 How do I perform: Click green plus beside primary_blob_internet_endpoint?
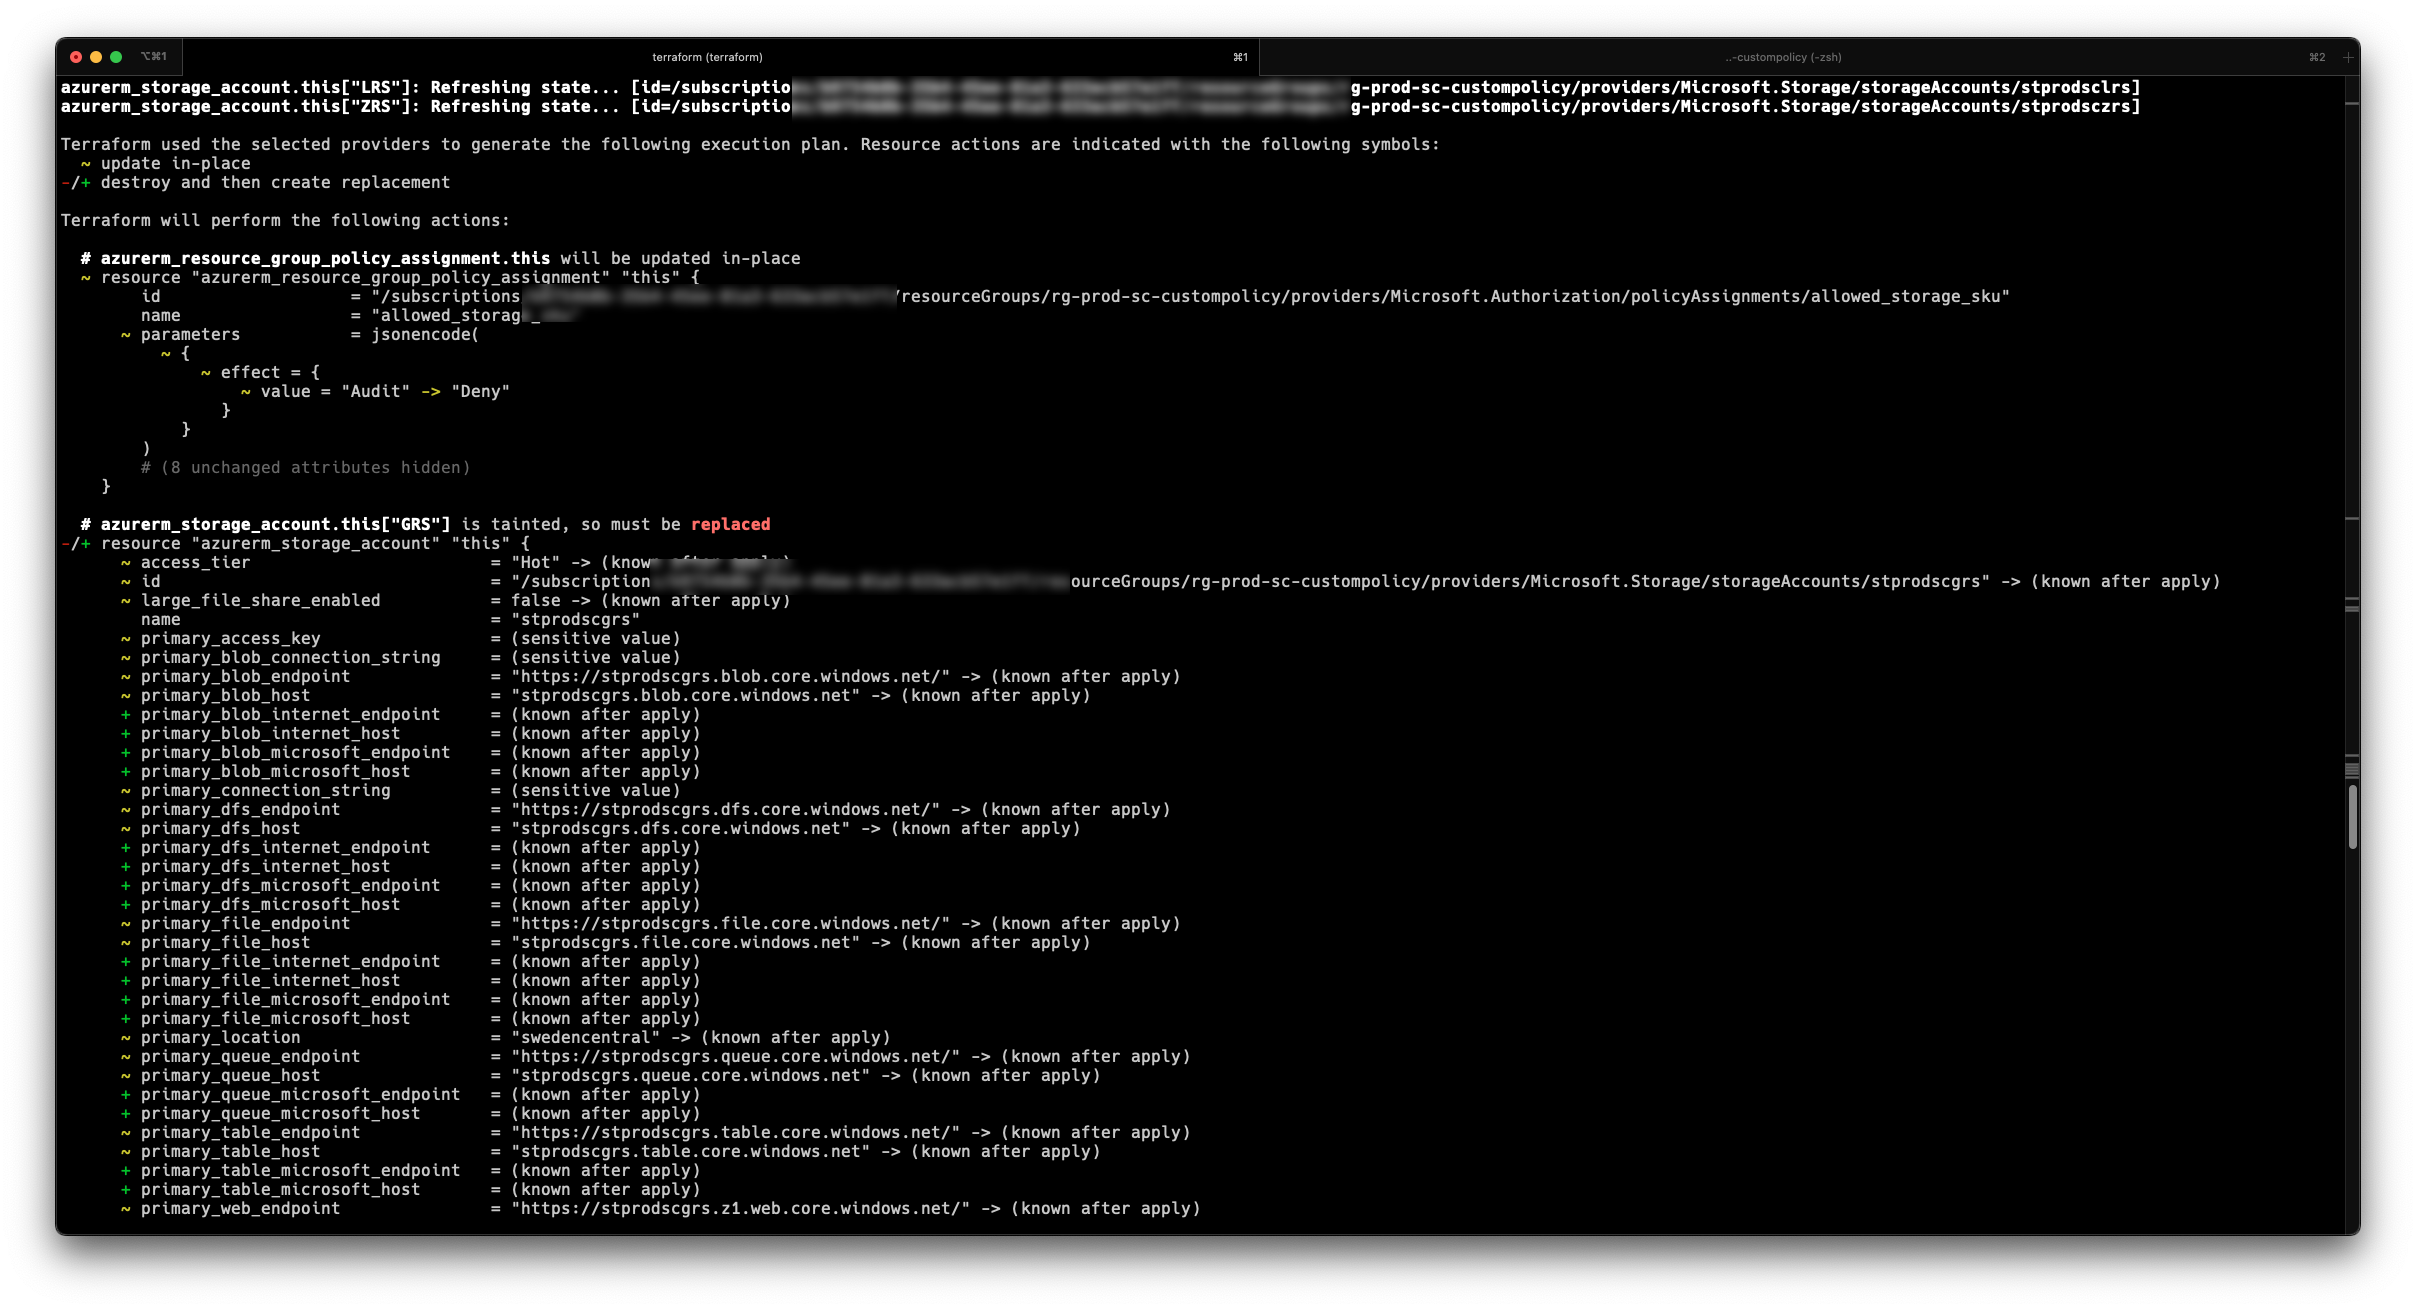click(x=126, y=715)
